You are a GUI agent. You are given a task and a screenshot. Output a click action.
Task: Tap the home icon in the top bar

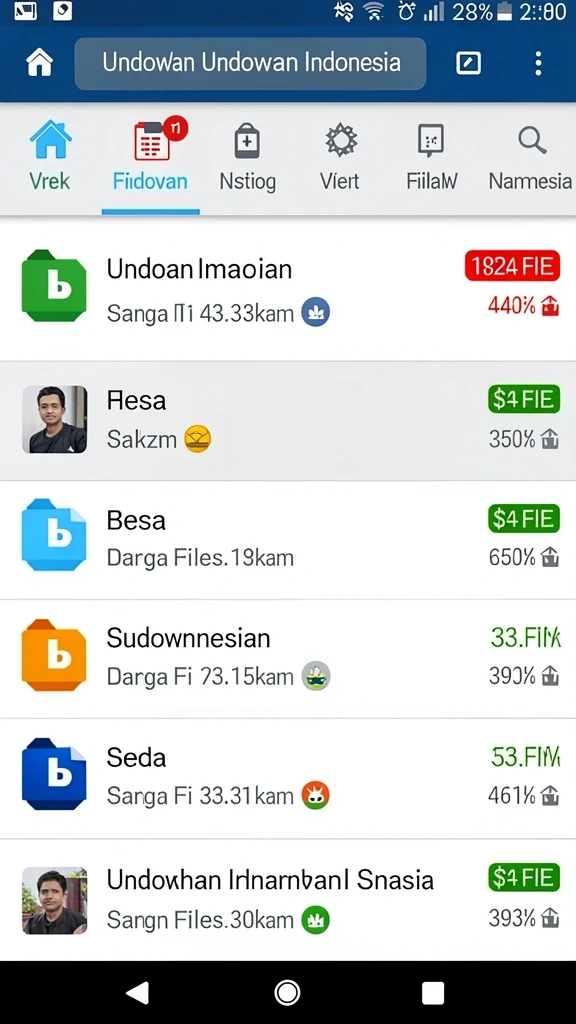point(39,63)
